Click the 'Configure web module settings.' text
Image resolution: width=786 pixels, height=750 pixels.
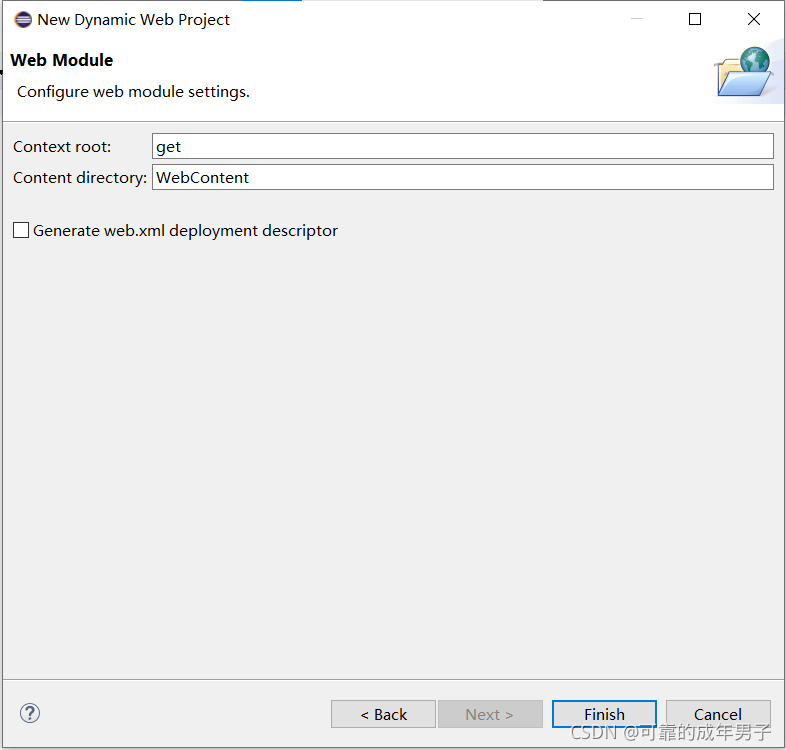coord(133,92)
